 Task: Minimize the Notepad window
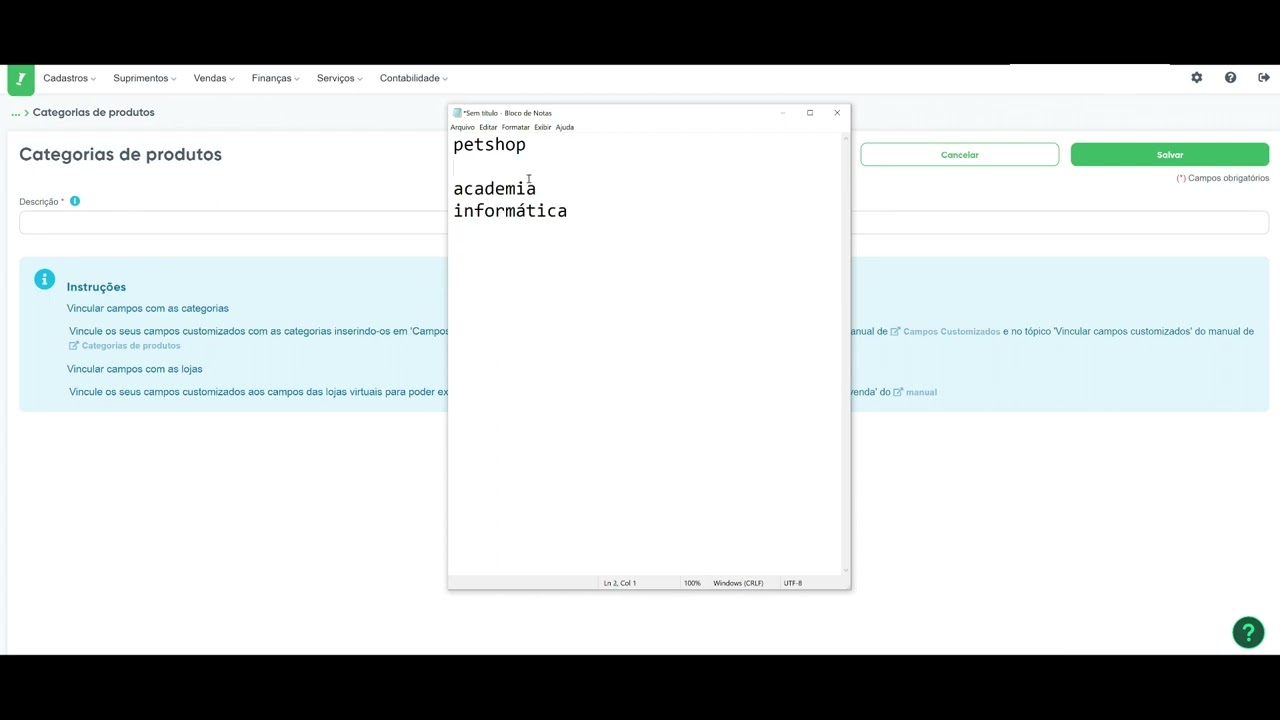point(783,113)
